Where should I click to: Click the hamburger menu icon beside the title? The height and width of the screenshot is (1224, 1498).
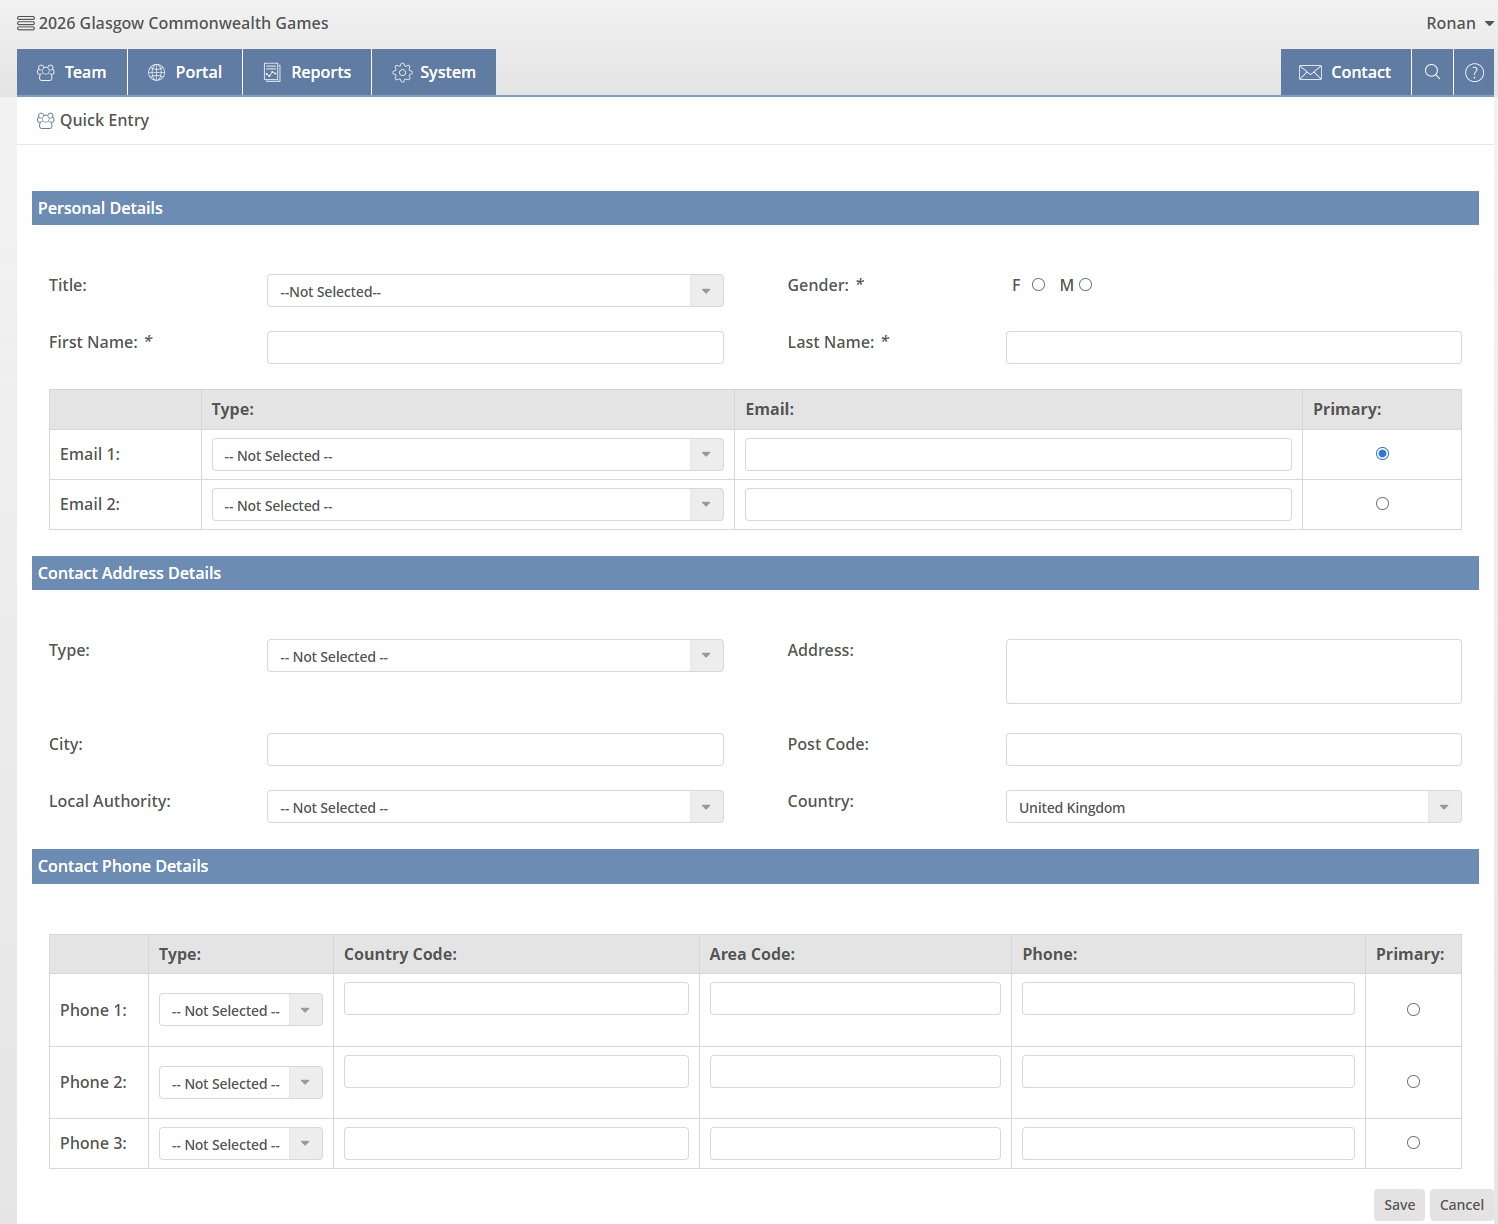(26, 23)
